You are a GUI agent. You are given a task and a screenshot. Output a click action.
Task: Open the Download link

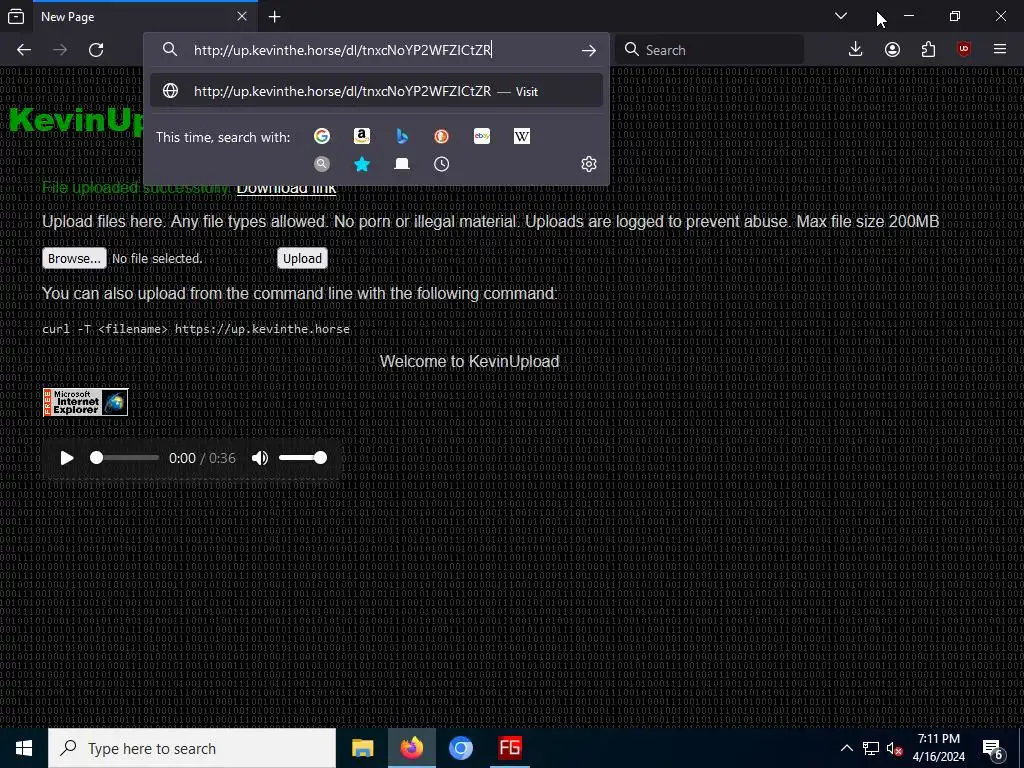coord(286,187)
